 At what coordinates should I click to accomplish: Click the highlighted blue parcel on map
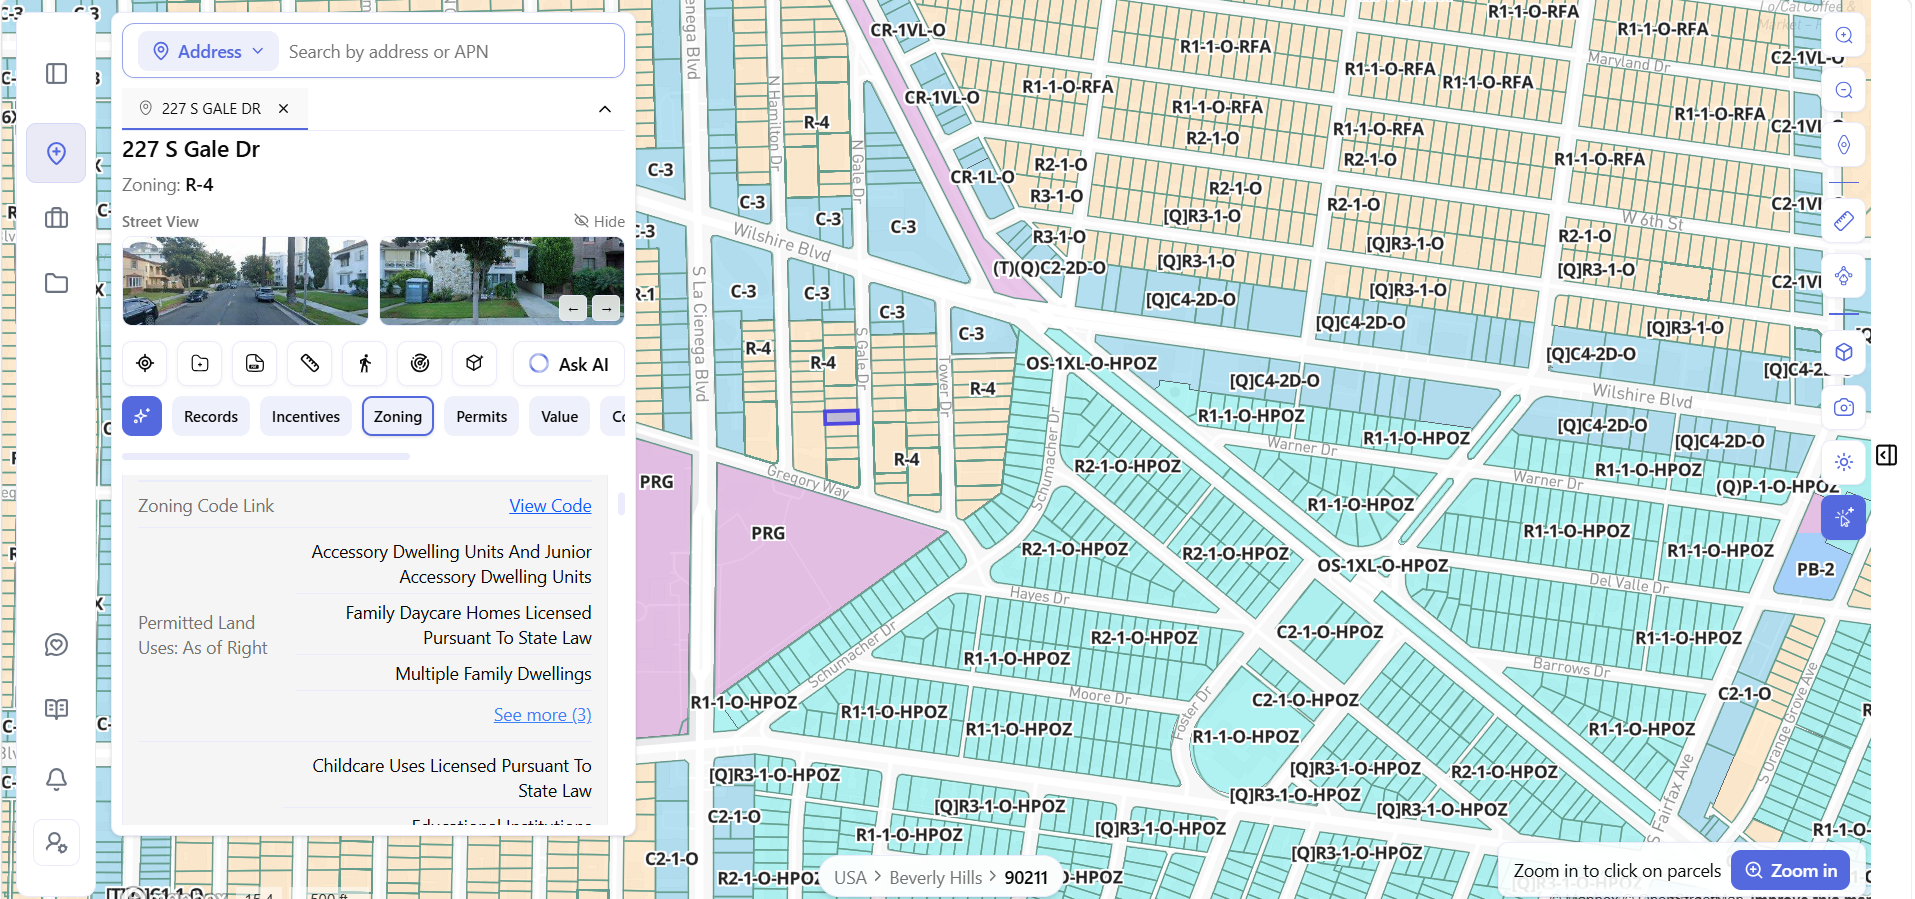841,417
